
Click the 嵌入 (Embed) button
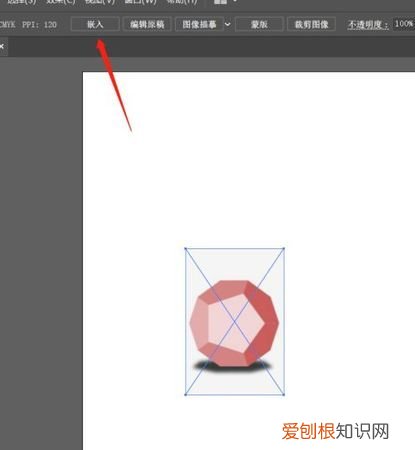(x=95, y=24)
